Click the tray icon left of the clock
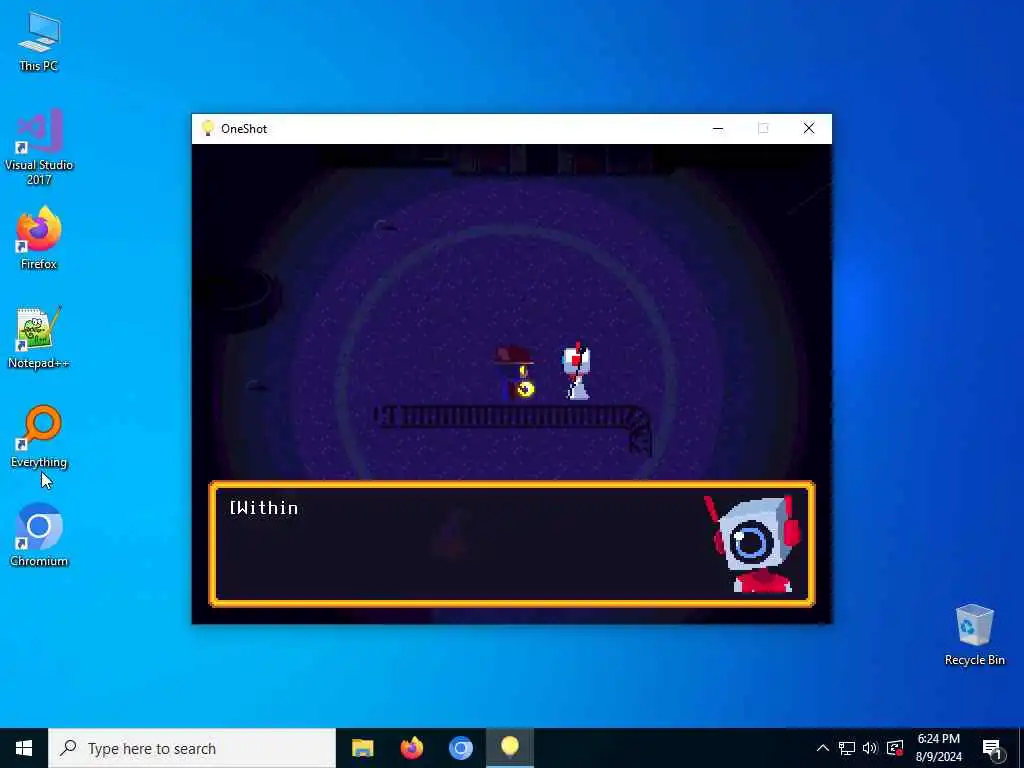1024x768 pixels. (895, 748)
